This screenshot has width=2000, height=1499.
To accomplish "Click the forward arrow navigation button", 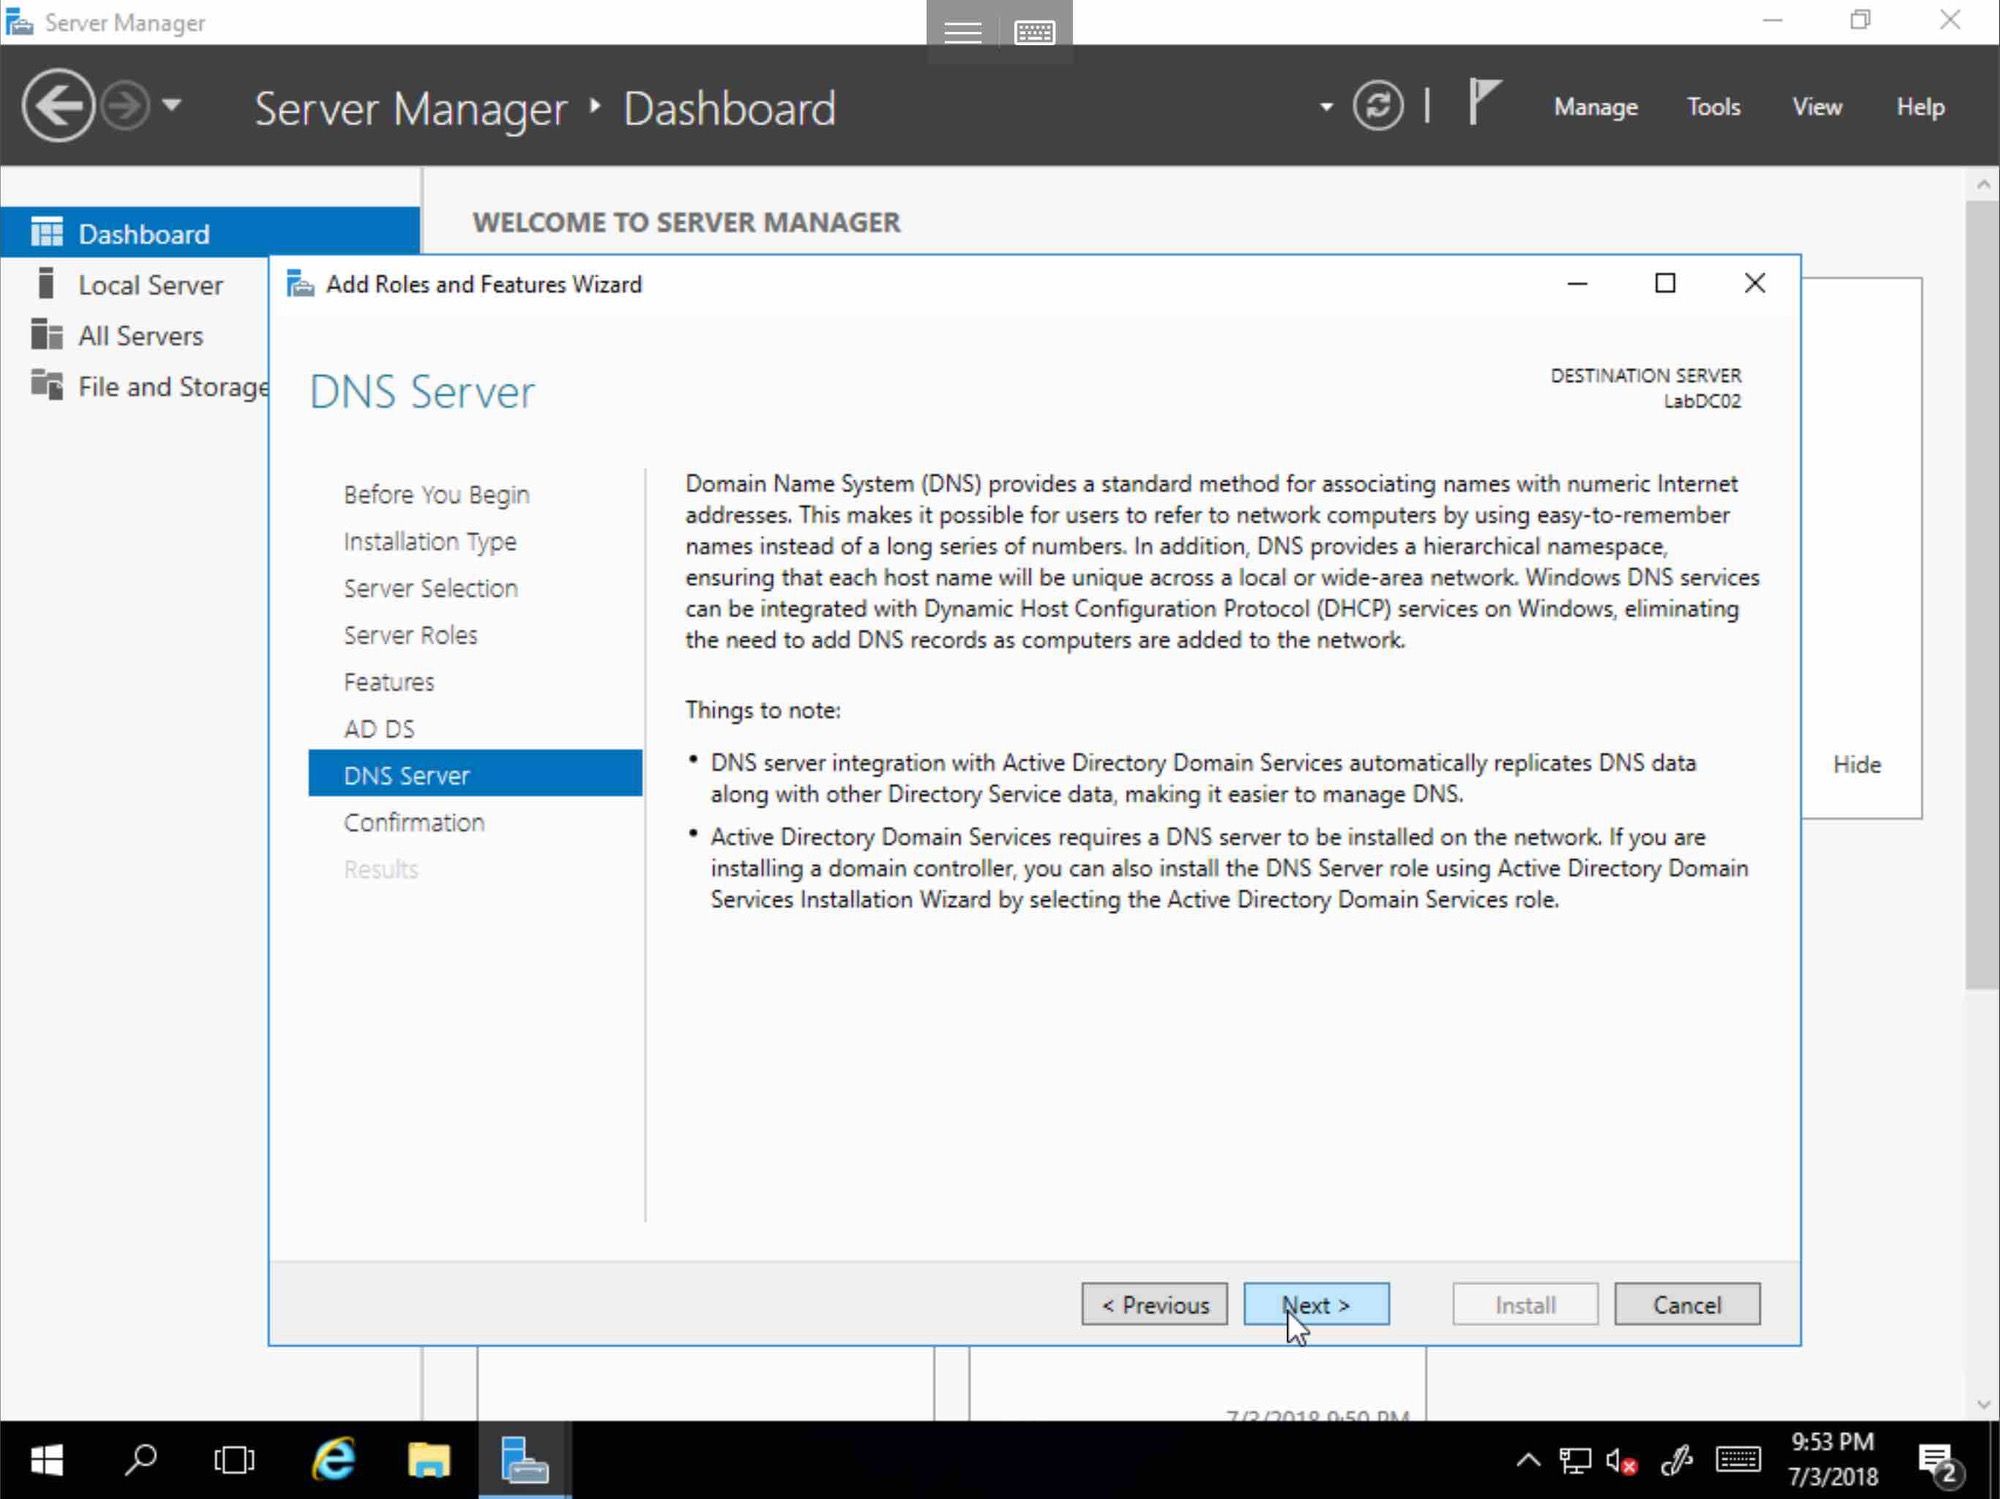I will tap(126, 105).
